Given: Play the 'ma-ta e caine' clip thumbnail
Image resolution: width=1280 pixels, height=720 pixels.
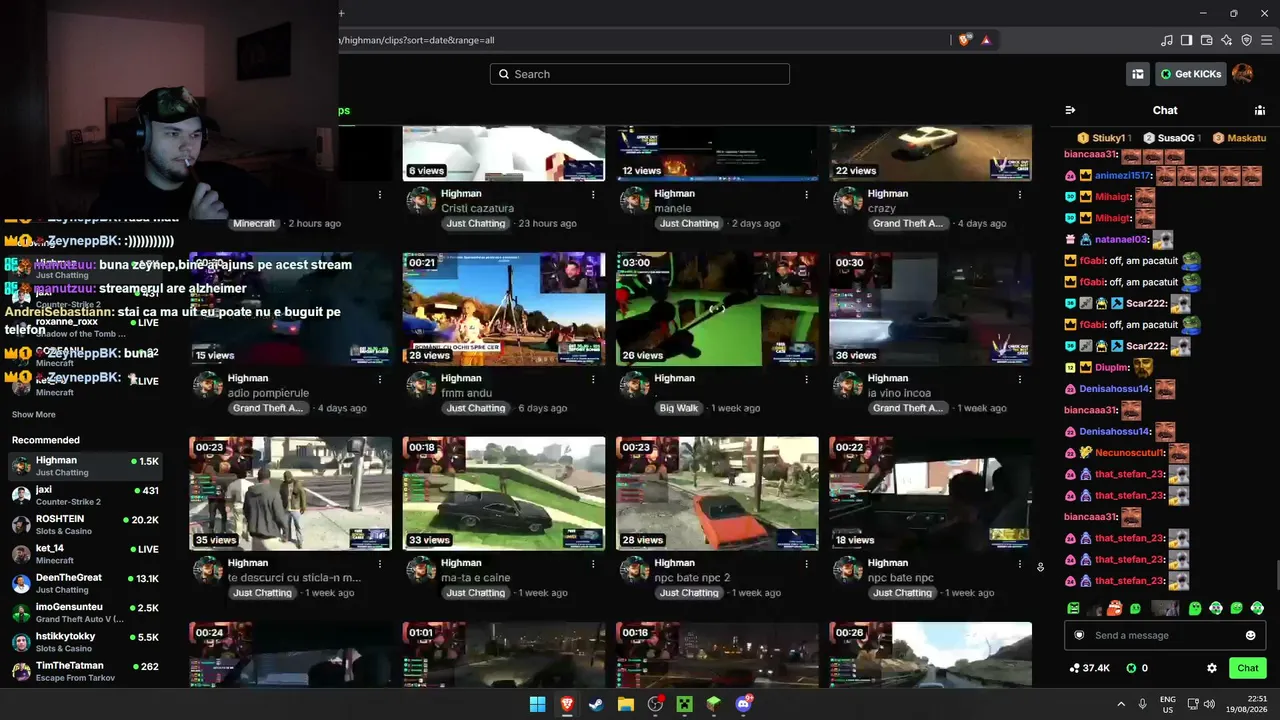Looking at the screenshot, I should pyautogui.click(x=504, y=494).
